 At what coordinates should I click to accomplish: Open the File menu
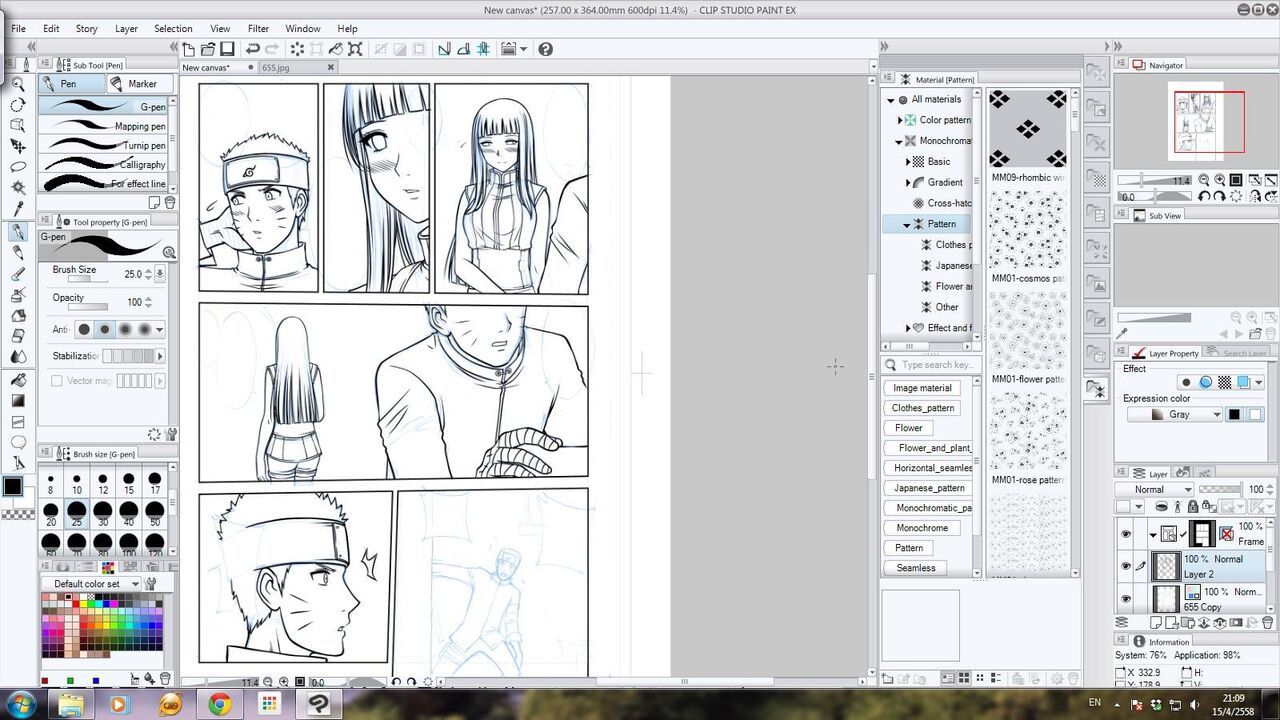pos(18,29)
